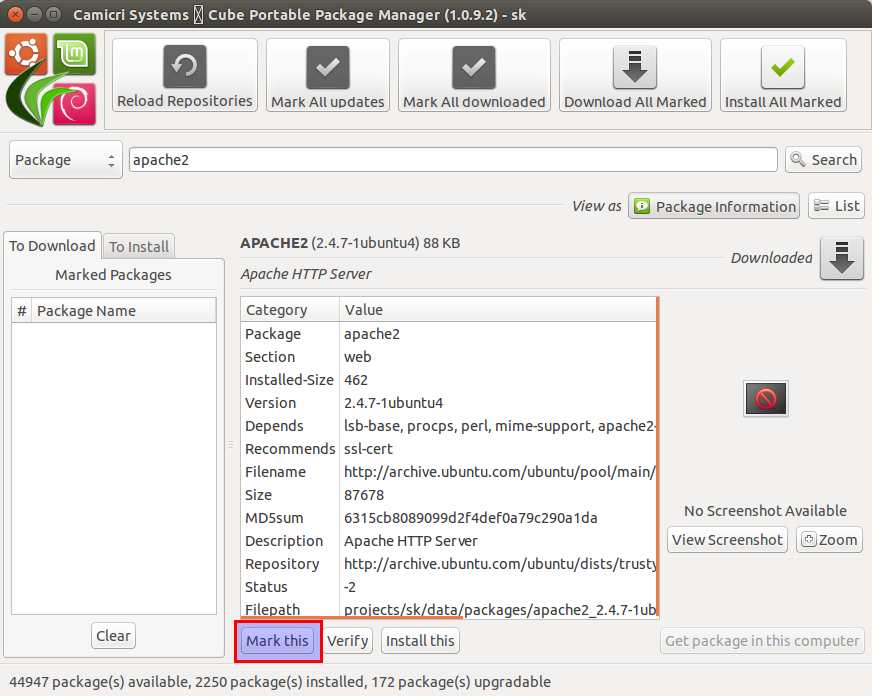
Task: Click the Mark this button
Action: pyautogui.click(x=278, y=641)
